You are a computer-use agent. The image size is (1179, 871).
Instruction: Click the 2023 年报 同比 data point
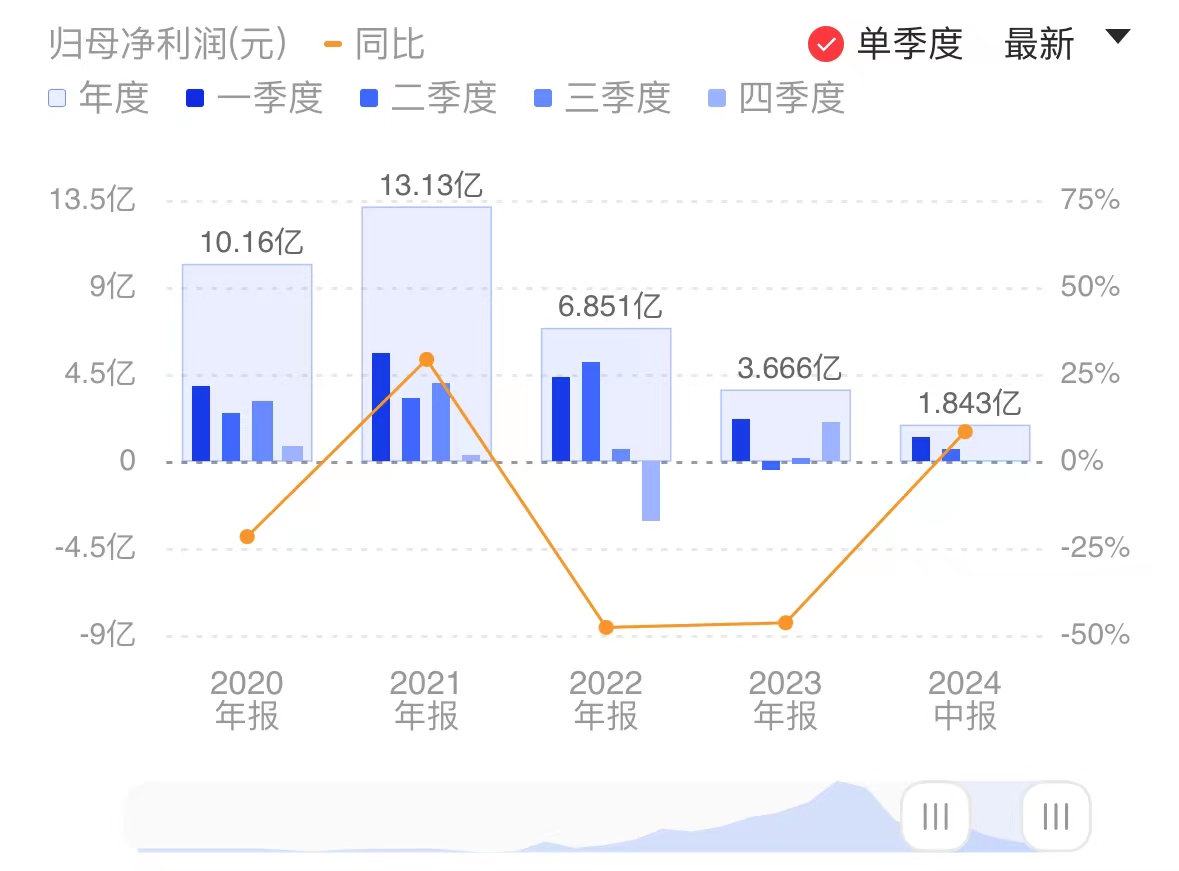pos(785,623)
